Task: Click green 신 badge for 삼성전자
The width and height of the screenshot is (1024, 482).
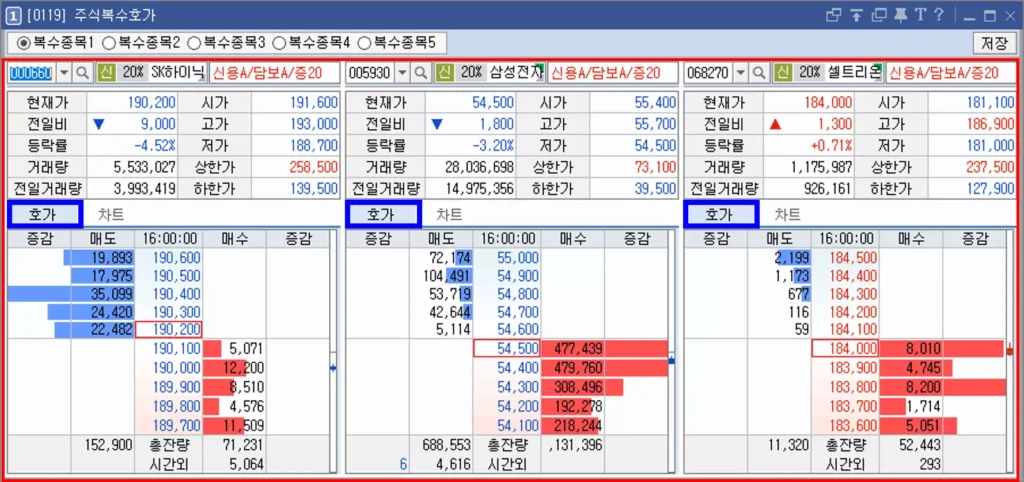Action: coord(445,72)
